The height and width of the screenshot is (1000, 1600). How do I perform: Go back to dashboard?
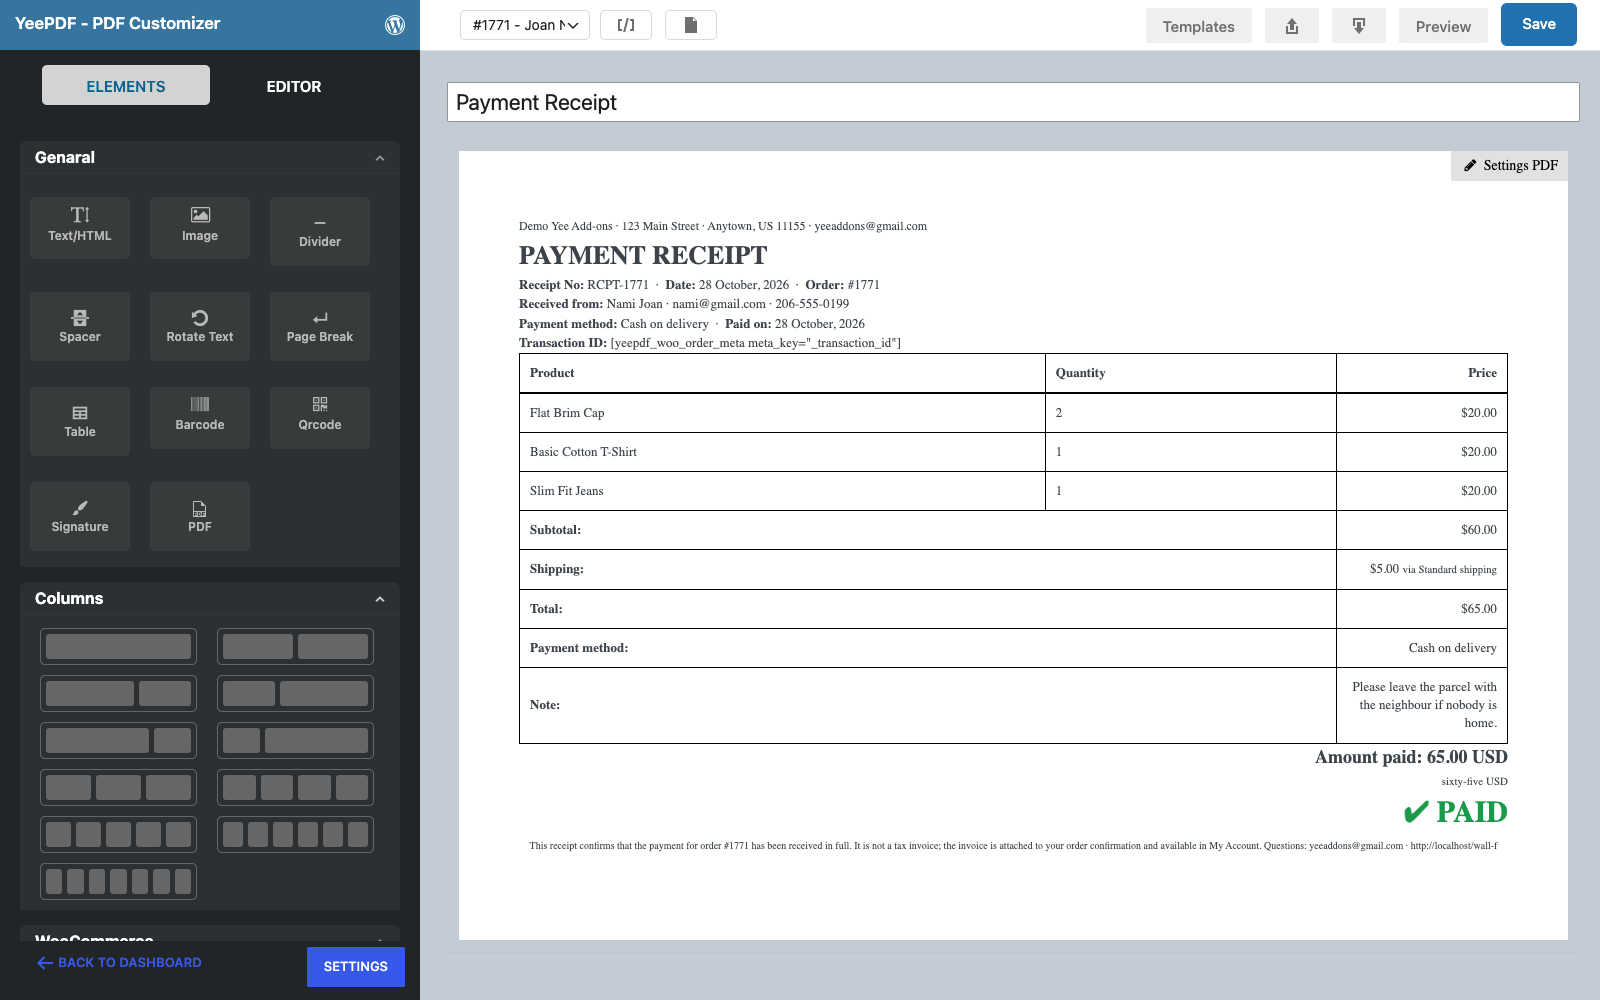tap(120, 963)
